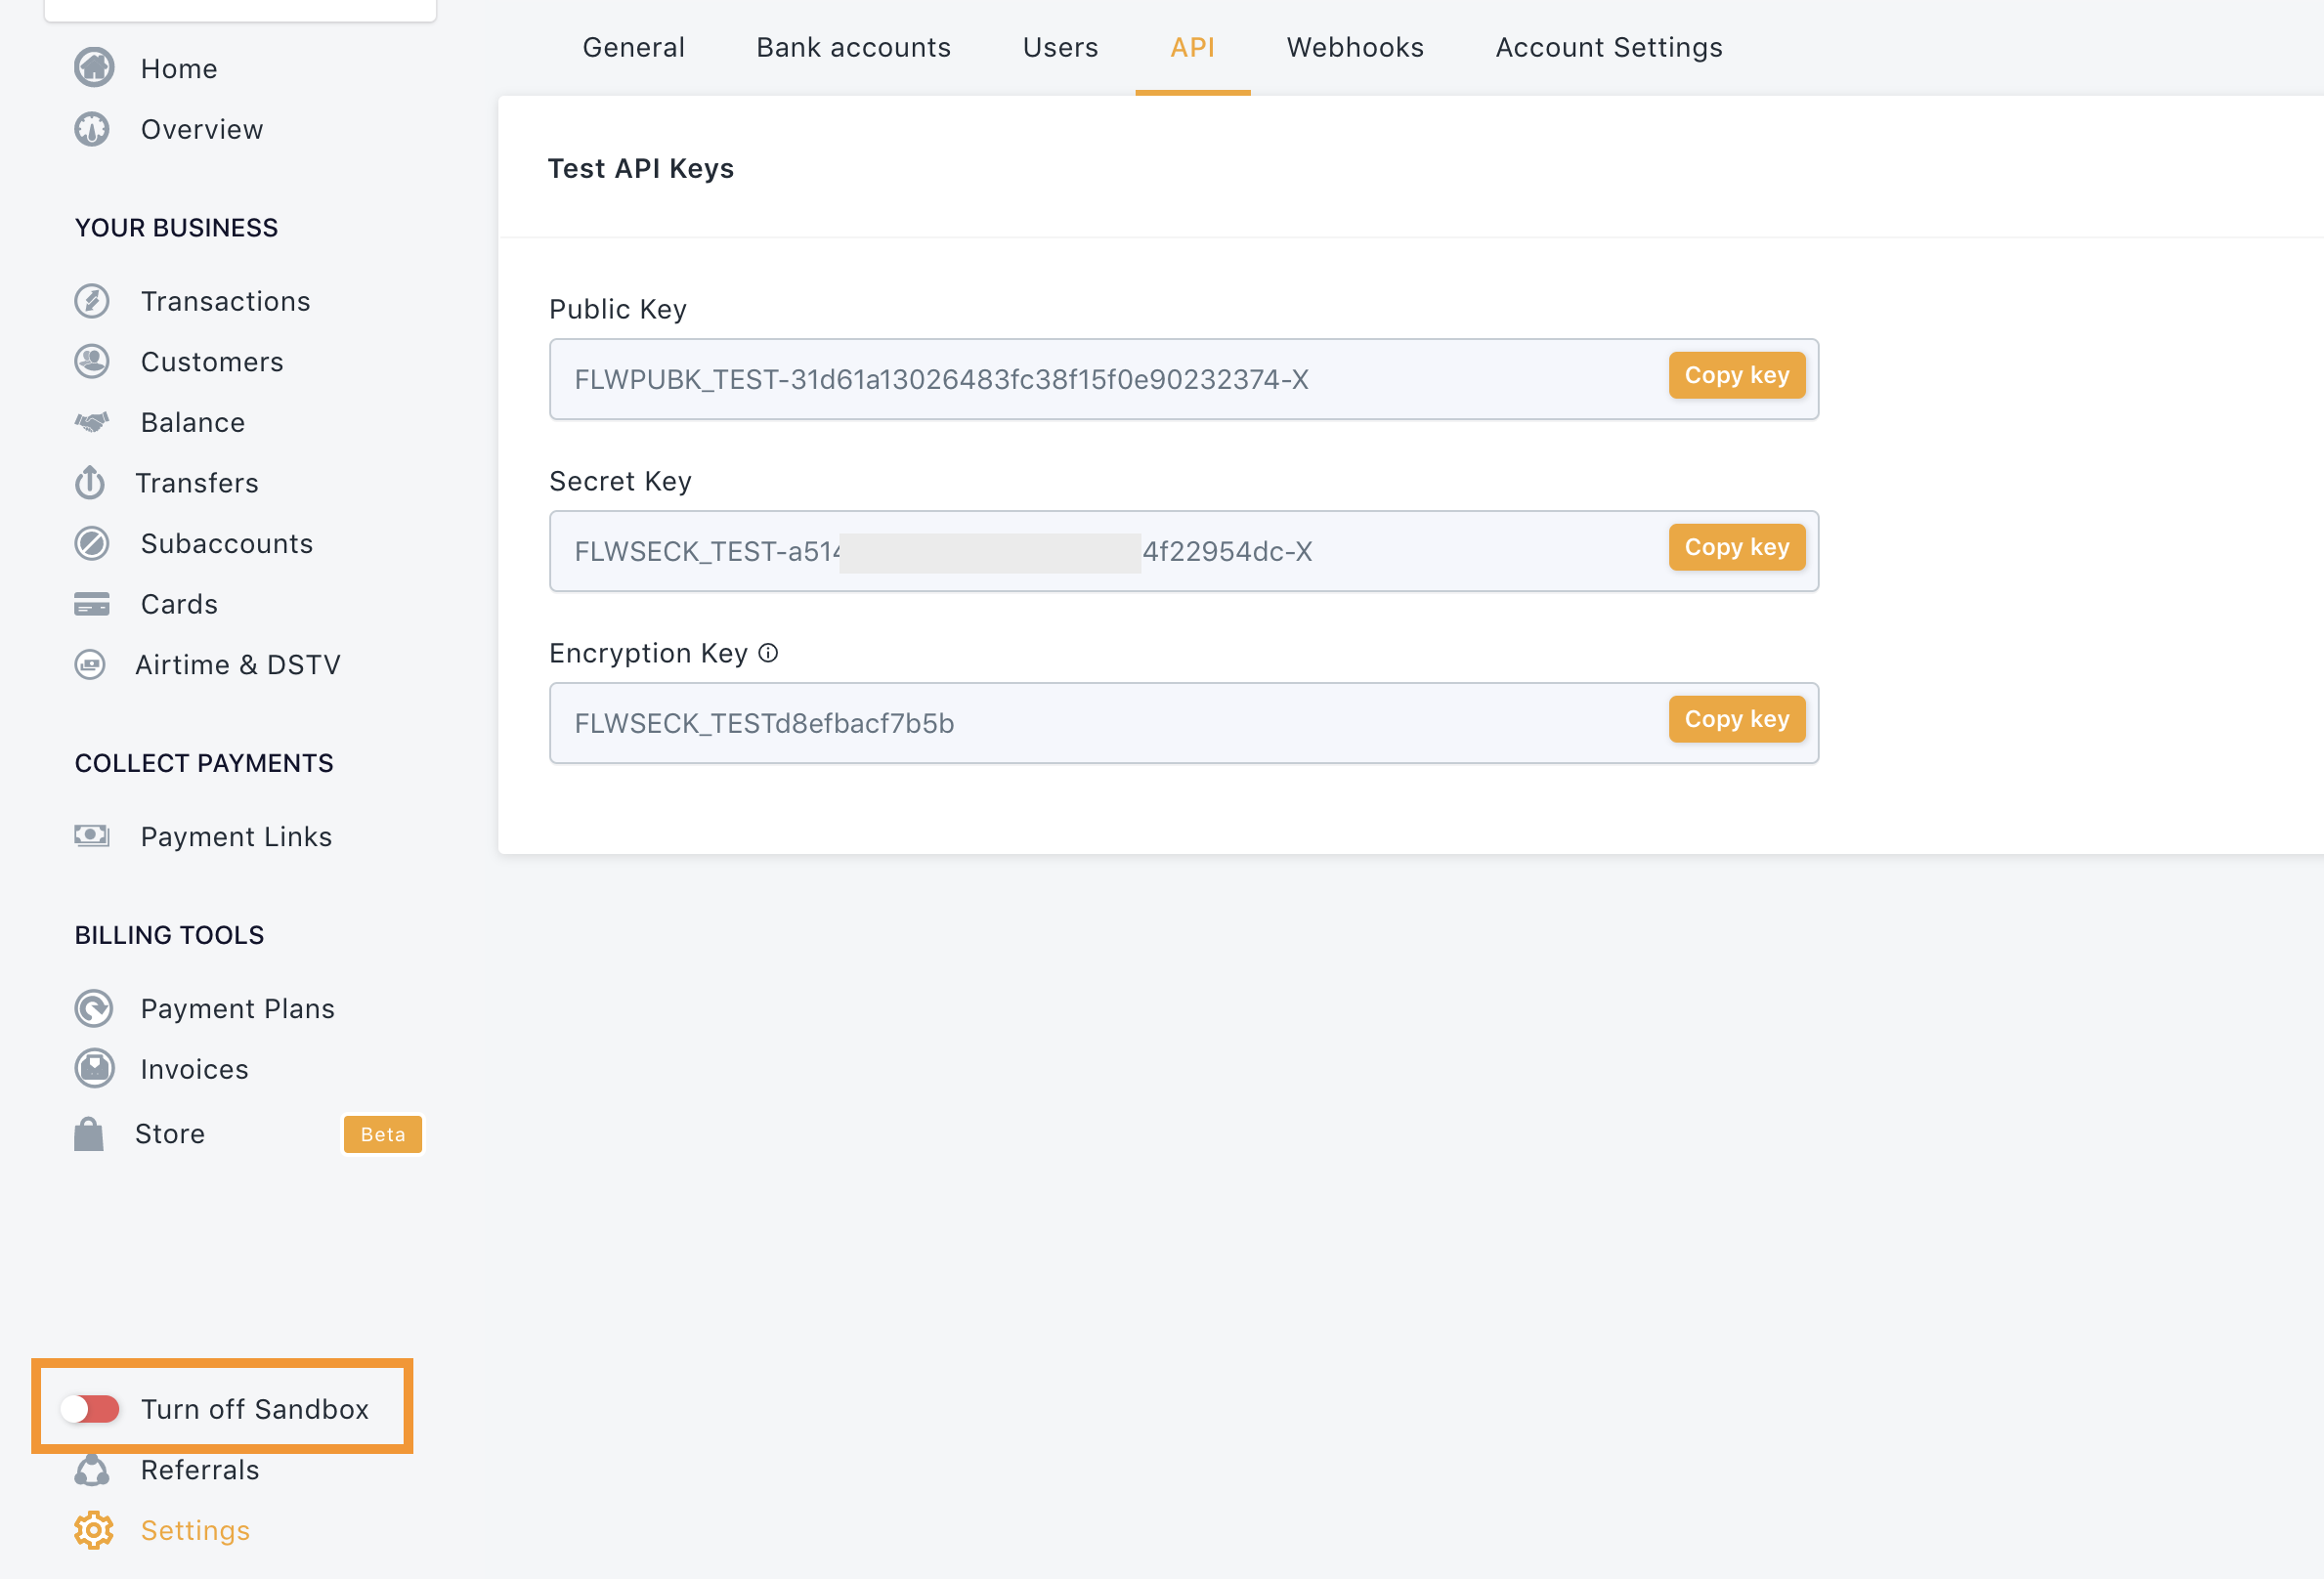Viewport: 2324px width, 1579px height.
Task: Copy the Encryption Key
Action: 1736,719
